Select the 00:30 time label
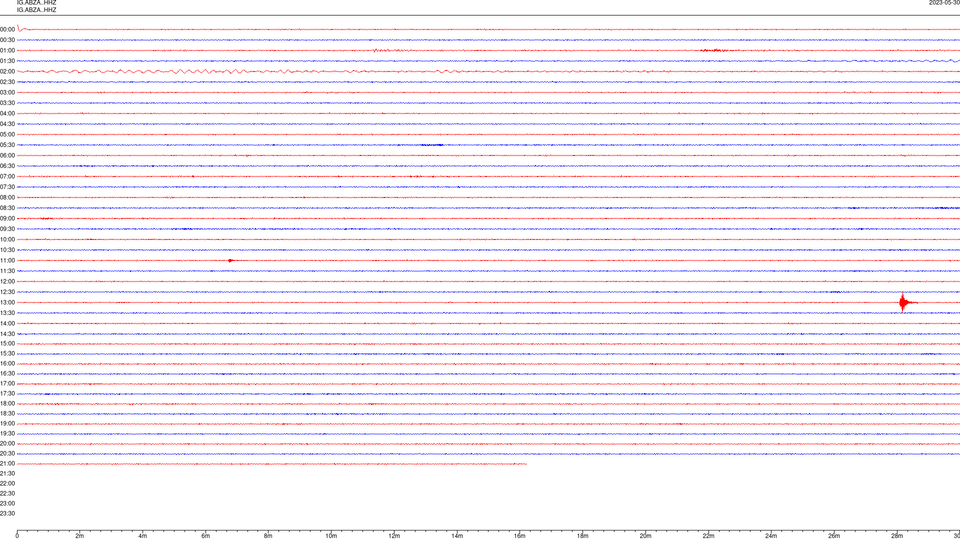960x540 pixels. click(x=7, y=40)
